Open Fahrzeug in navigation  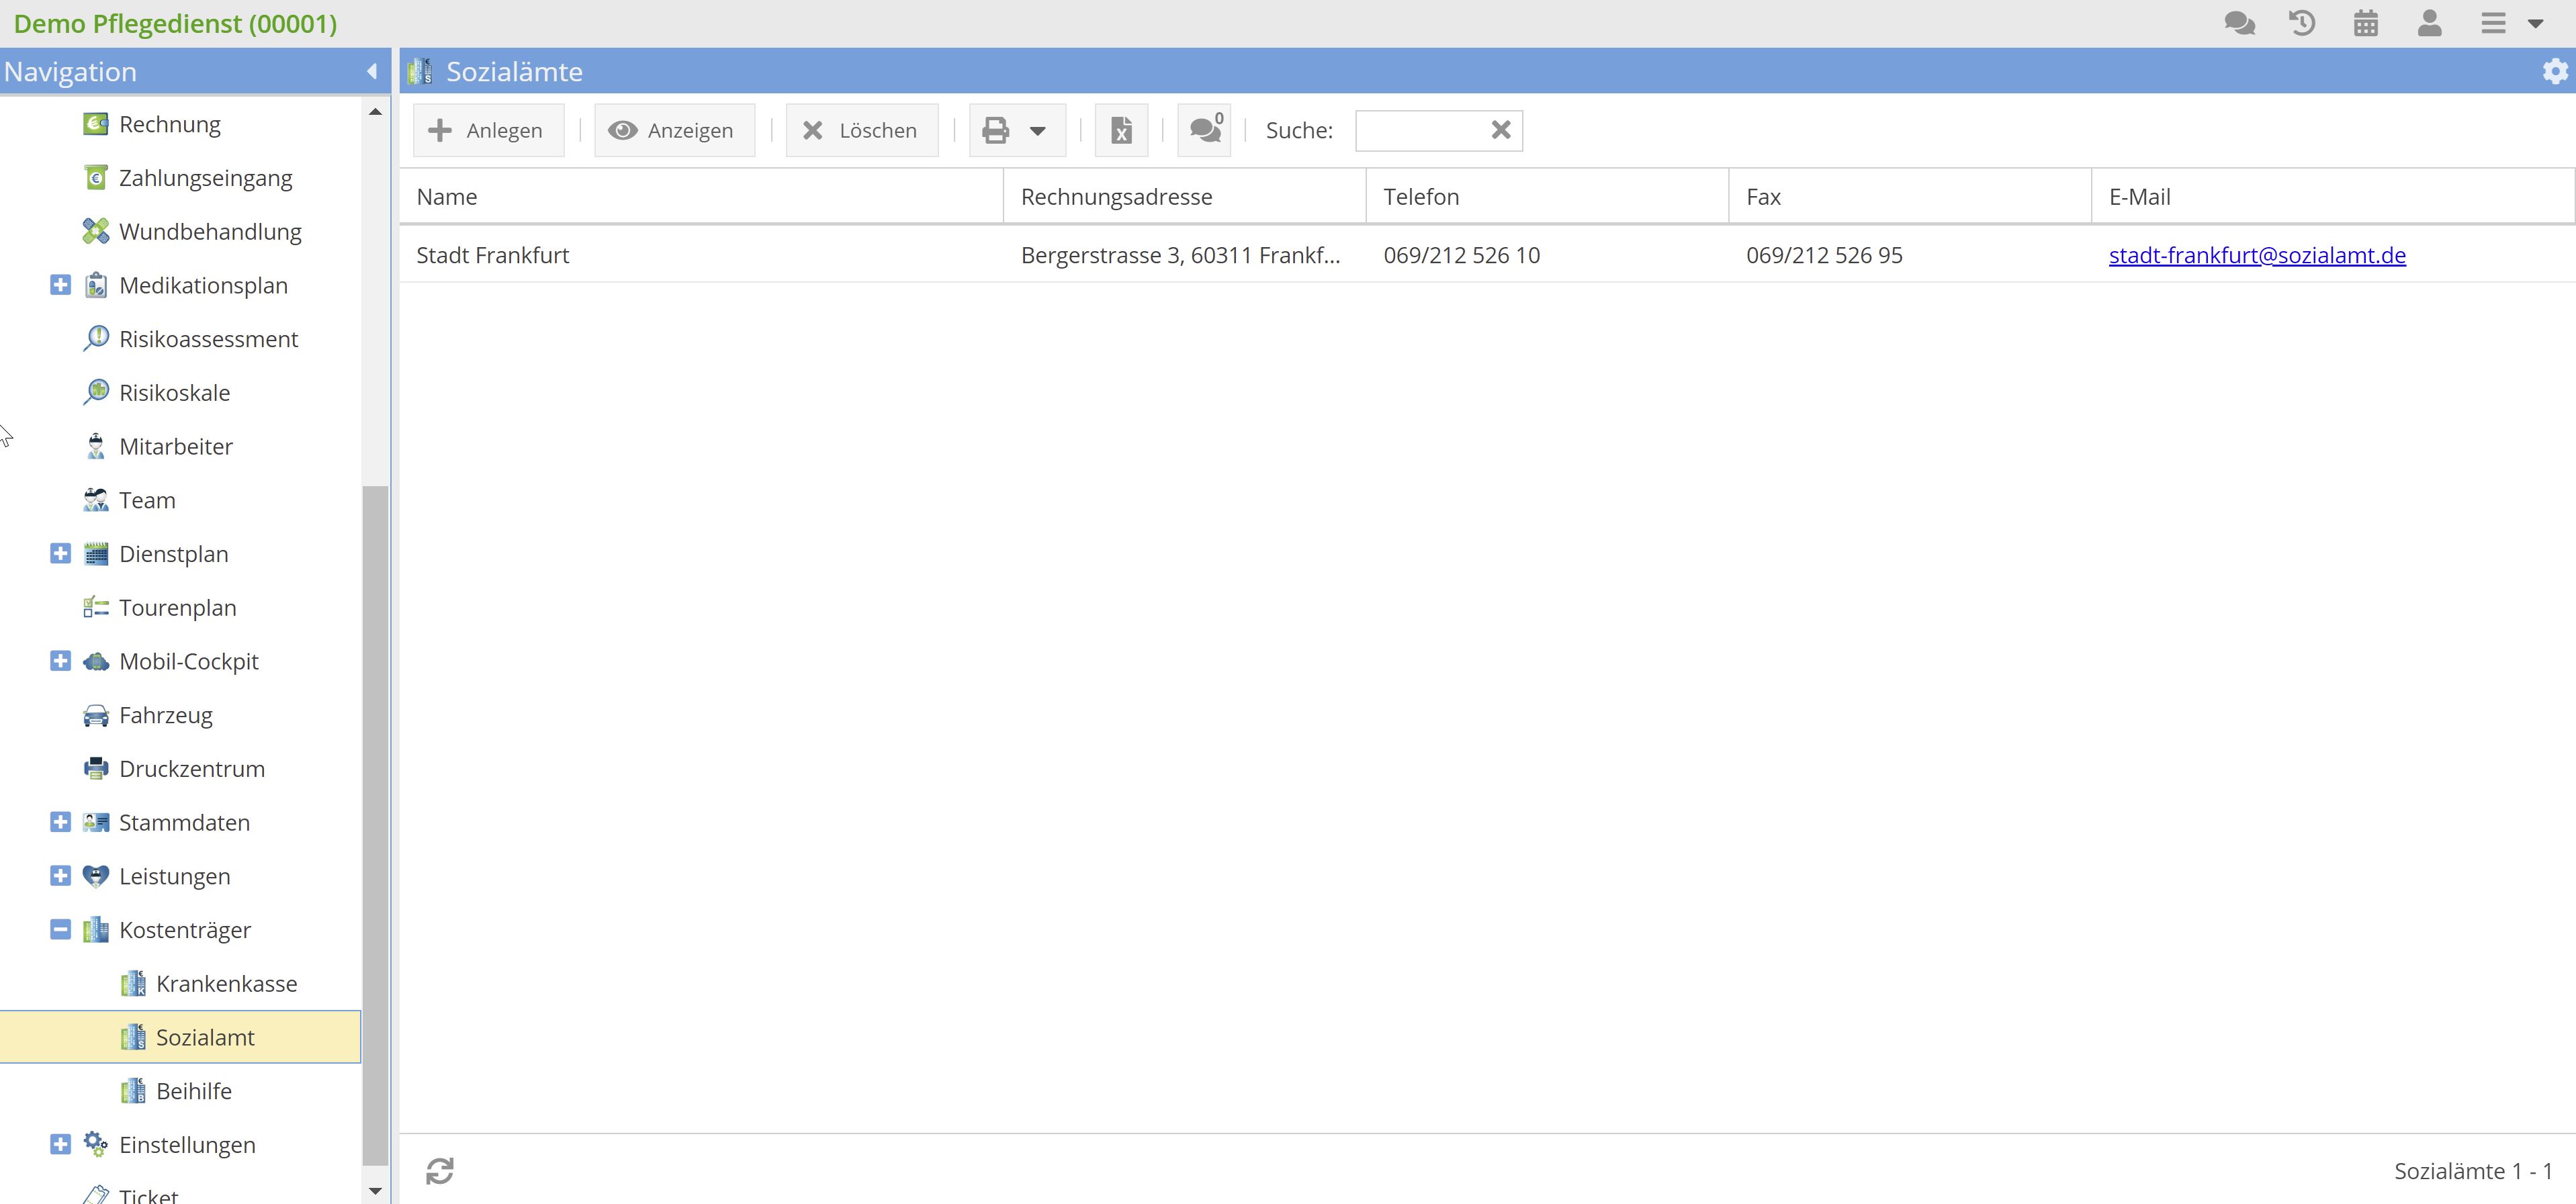pos(165,715)
